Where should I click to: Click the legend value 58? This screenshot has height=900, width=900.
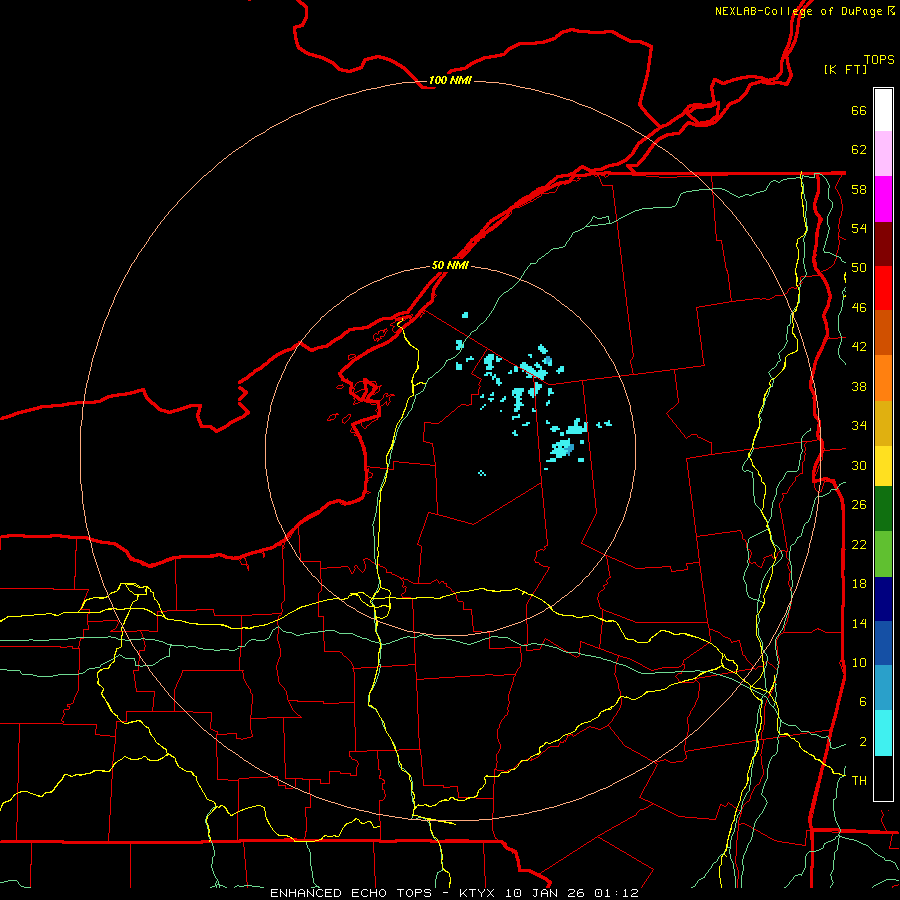click(859, 189)
